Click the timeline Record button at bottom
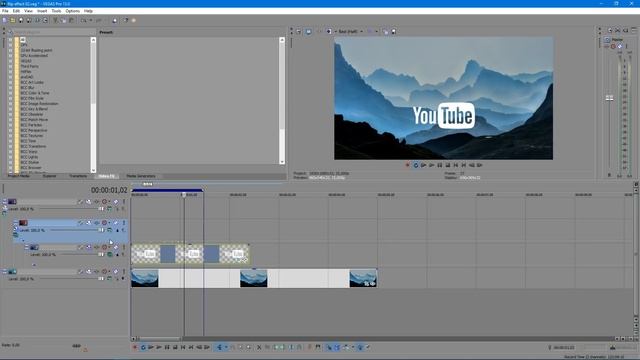This screenshot has width=640, height=360. click(x=135, y=347)
